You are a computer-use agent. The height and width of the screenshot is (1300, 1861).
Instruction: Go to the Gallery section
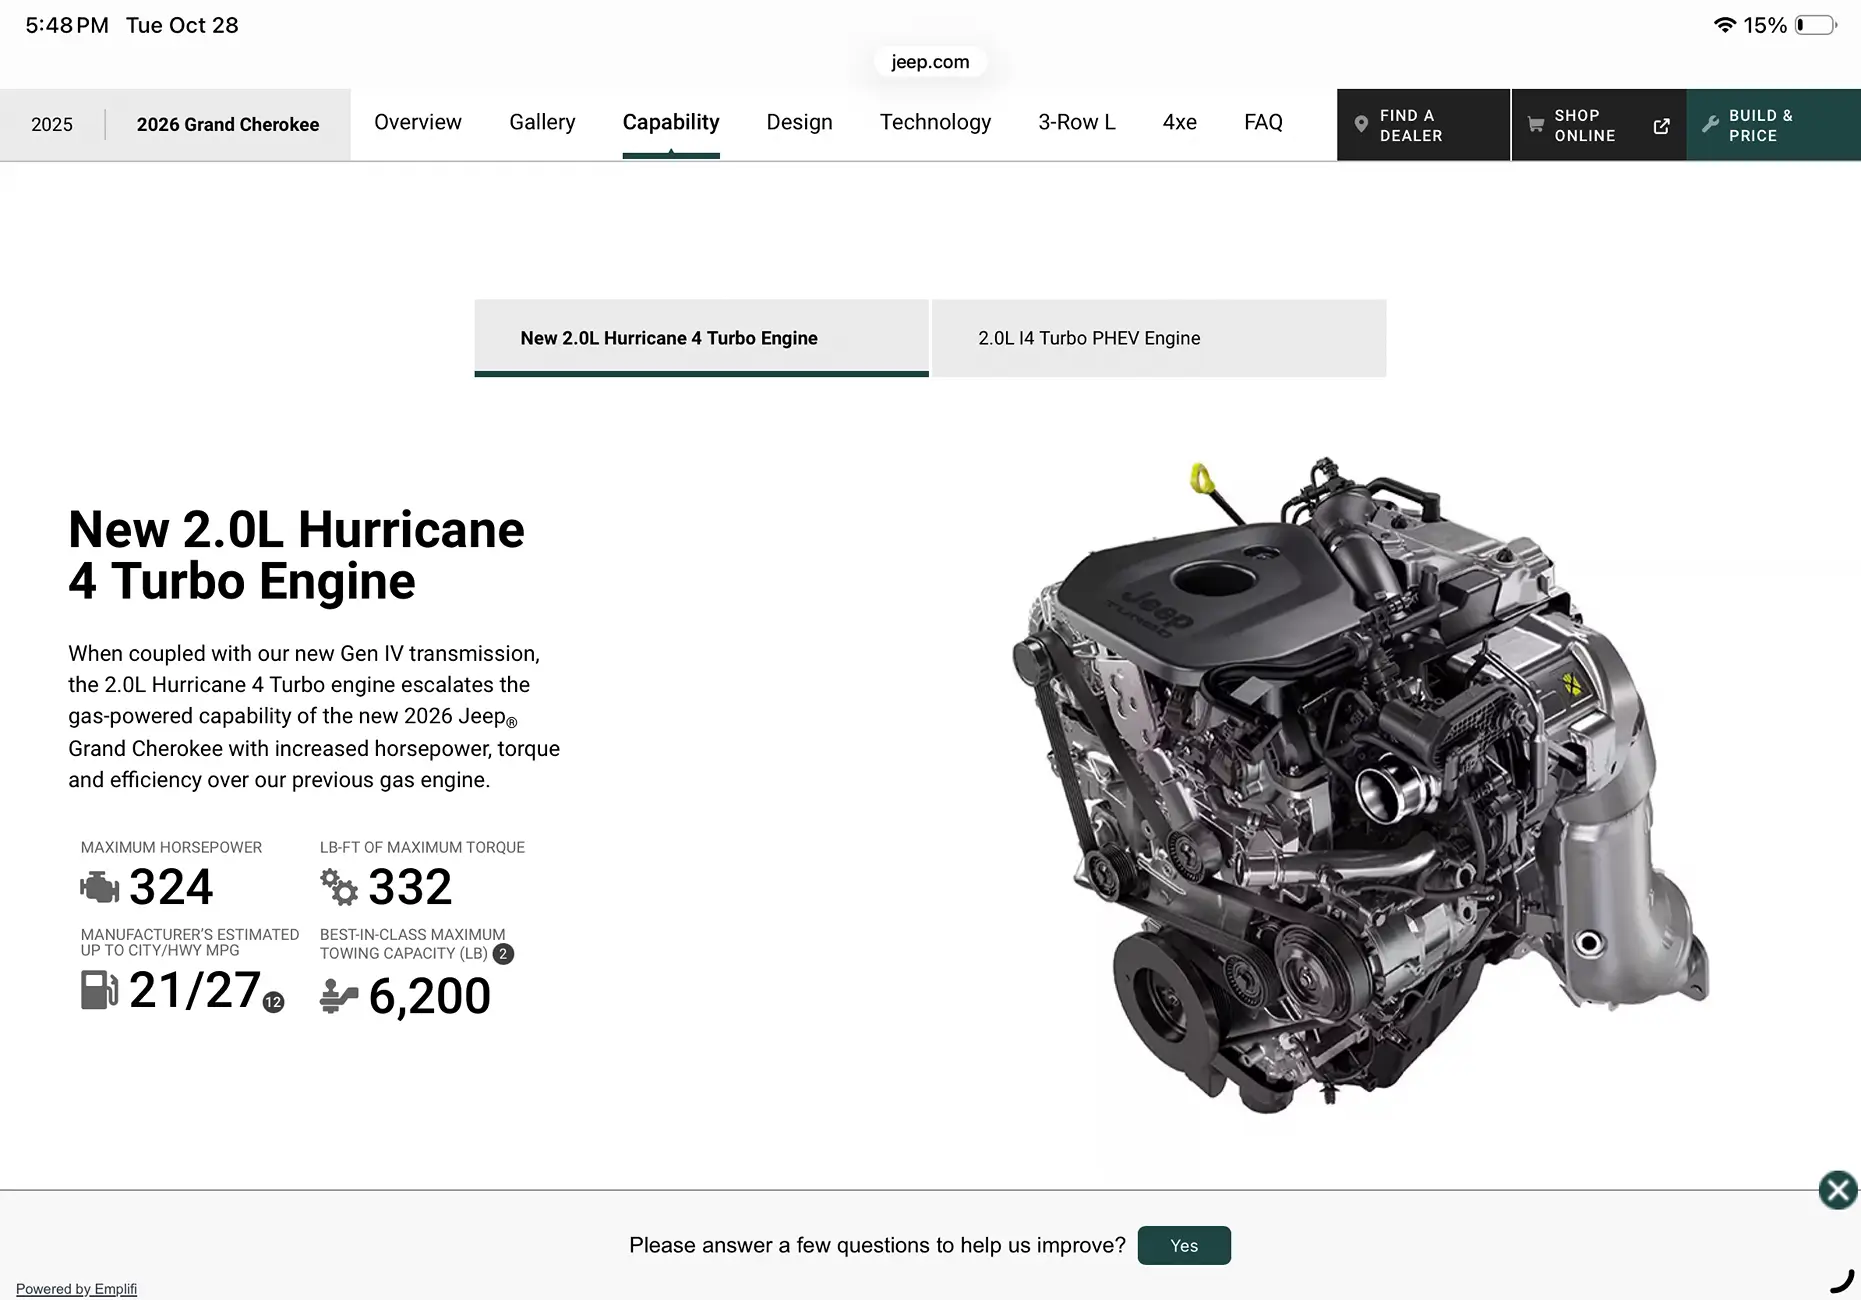(x=542, y=122)
